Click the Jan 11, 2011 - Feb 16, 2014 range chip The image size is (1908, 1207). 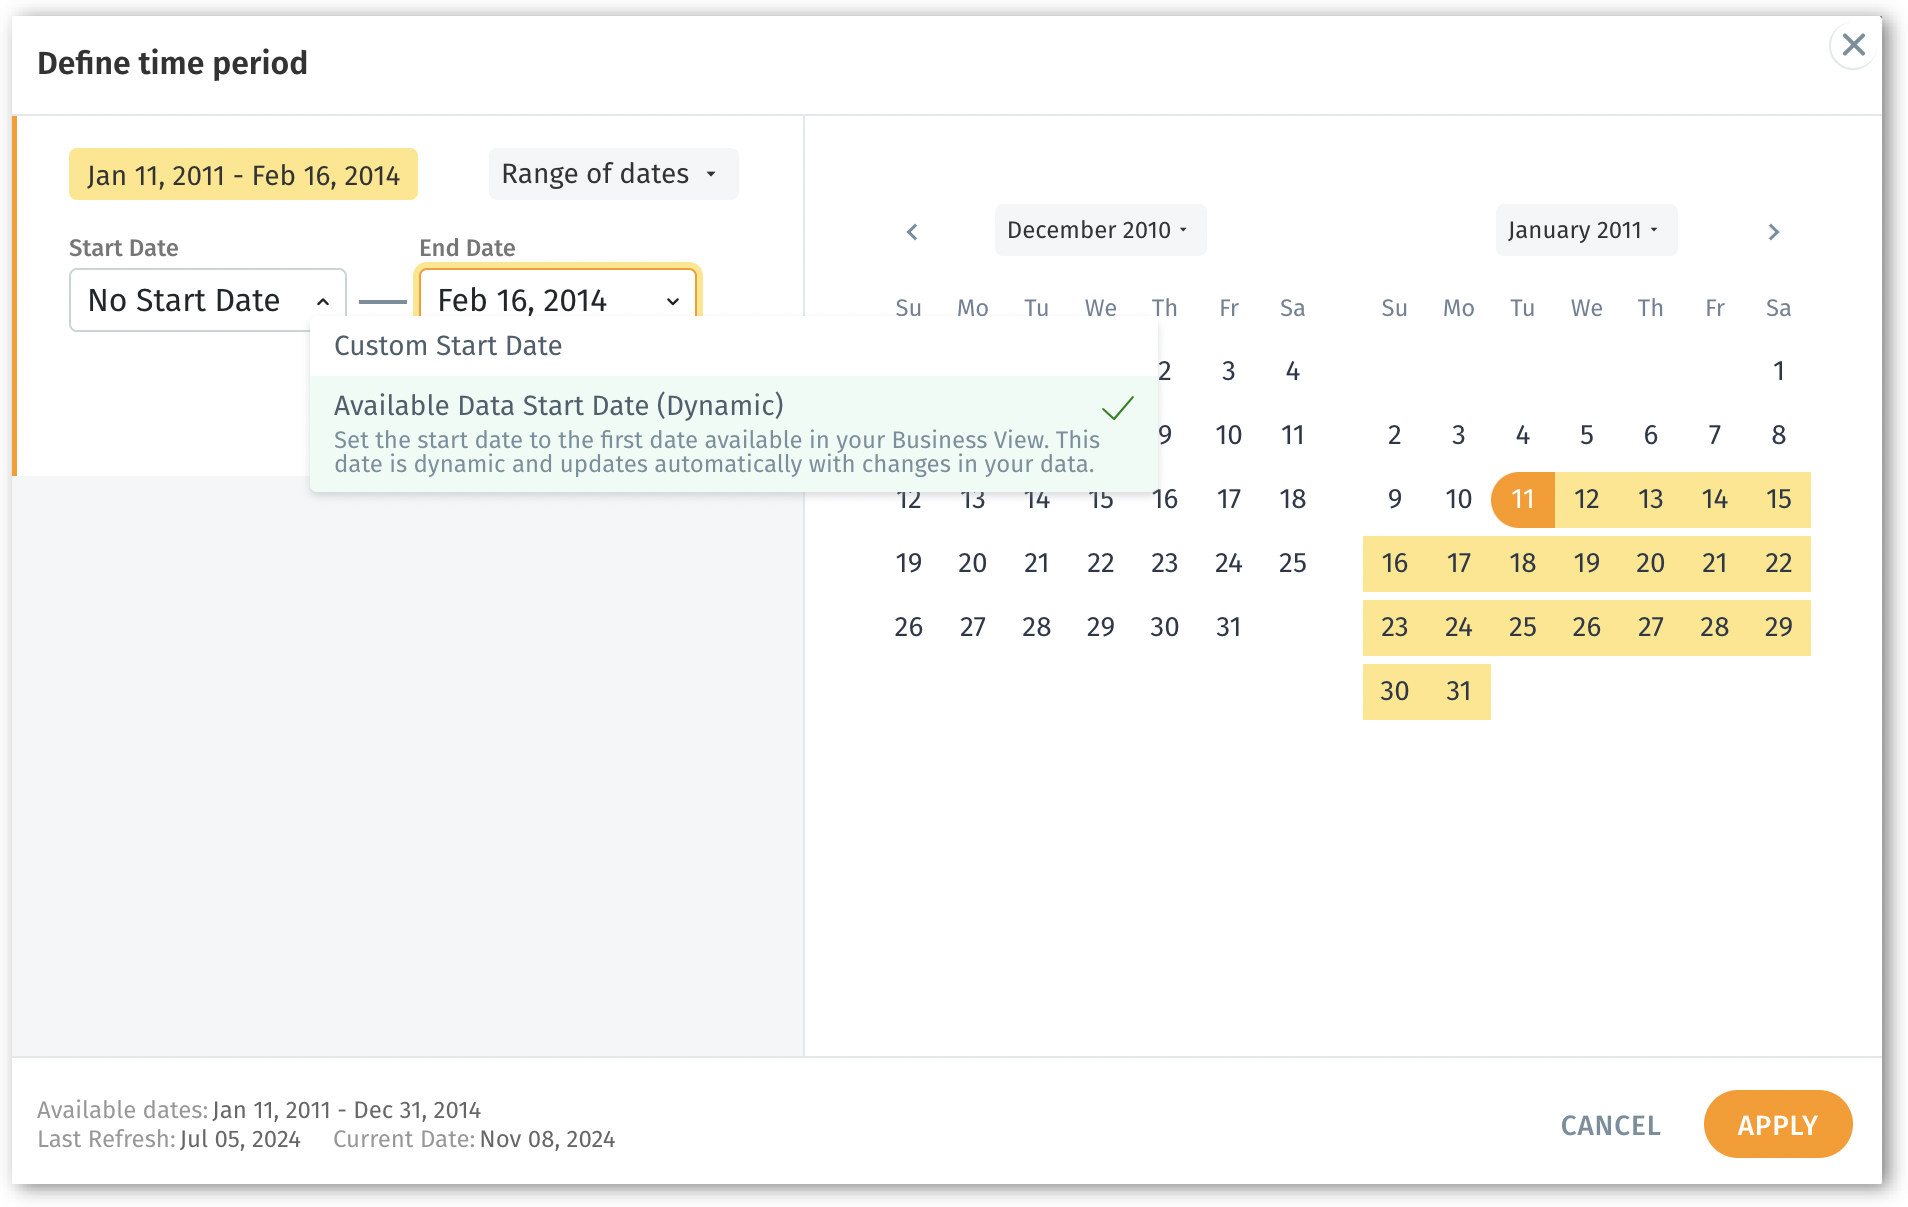click(243, 175)
